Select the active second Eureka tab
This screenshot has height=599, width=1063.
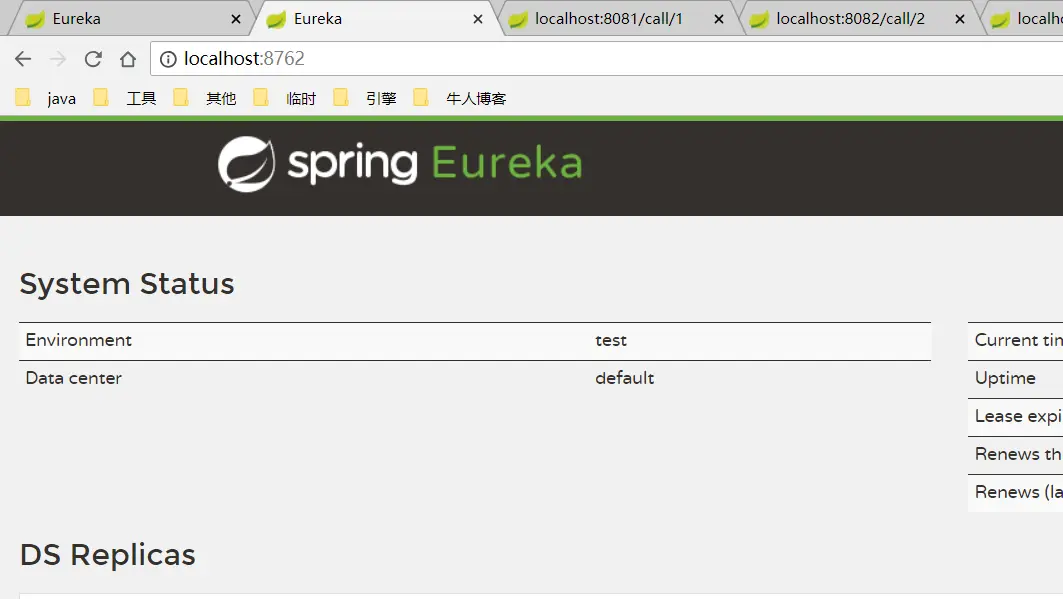tap(372, 19)
